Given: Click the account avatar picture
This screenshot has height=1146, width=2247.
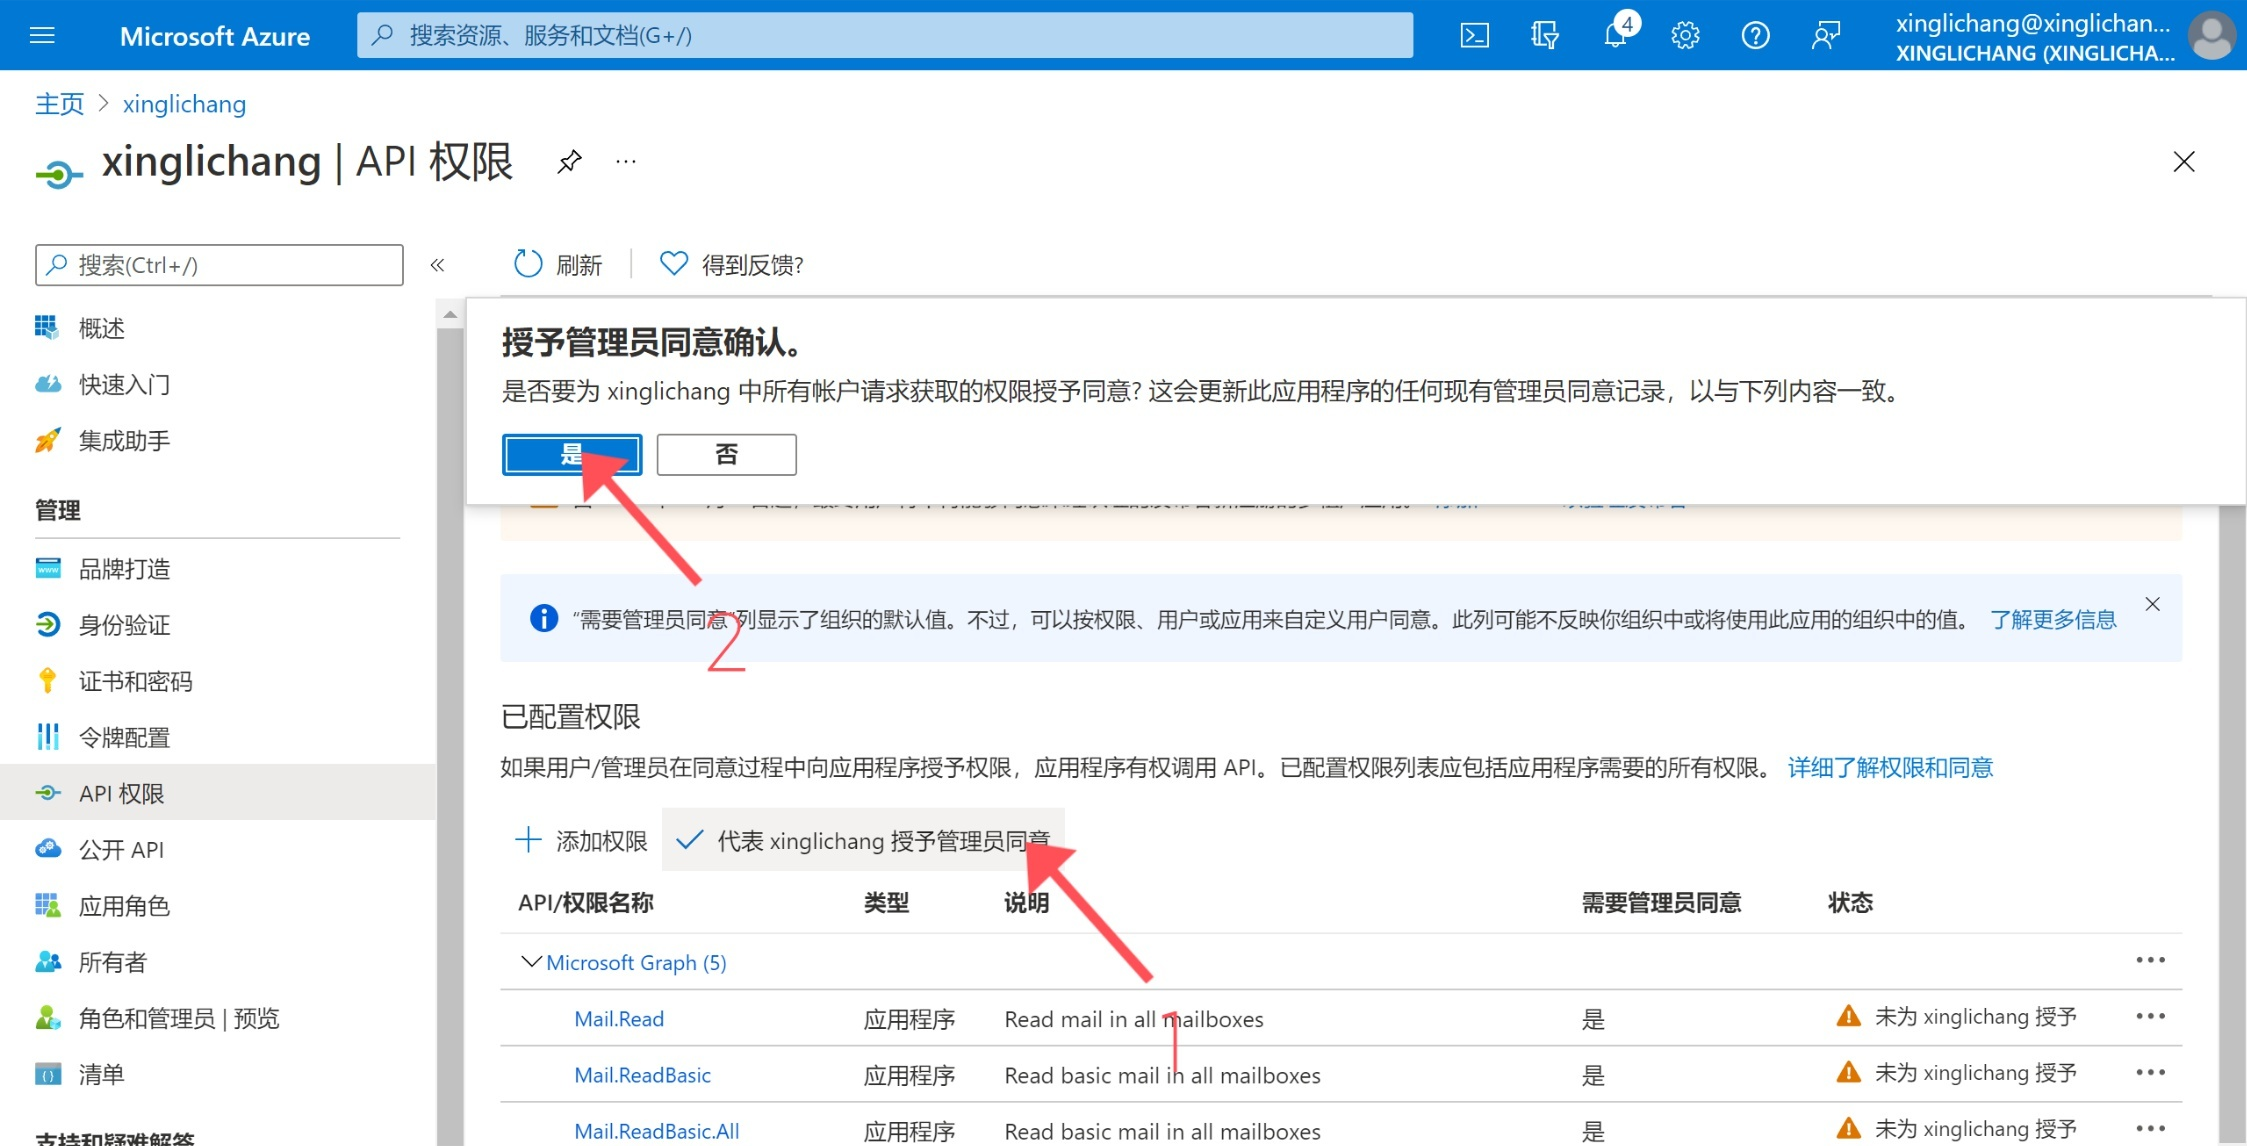Looking at the screenshot, I should (2211, 36).
